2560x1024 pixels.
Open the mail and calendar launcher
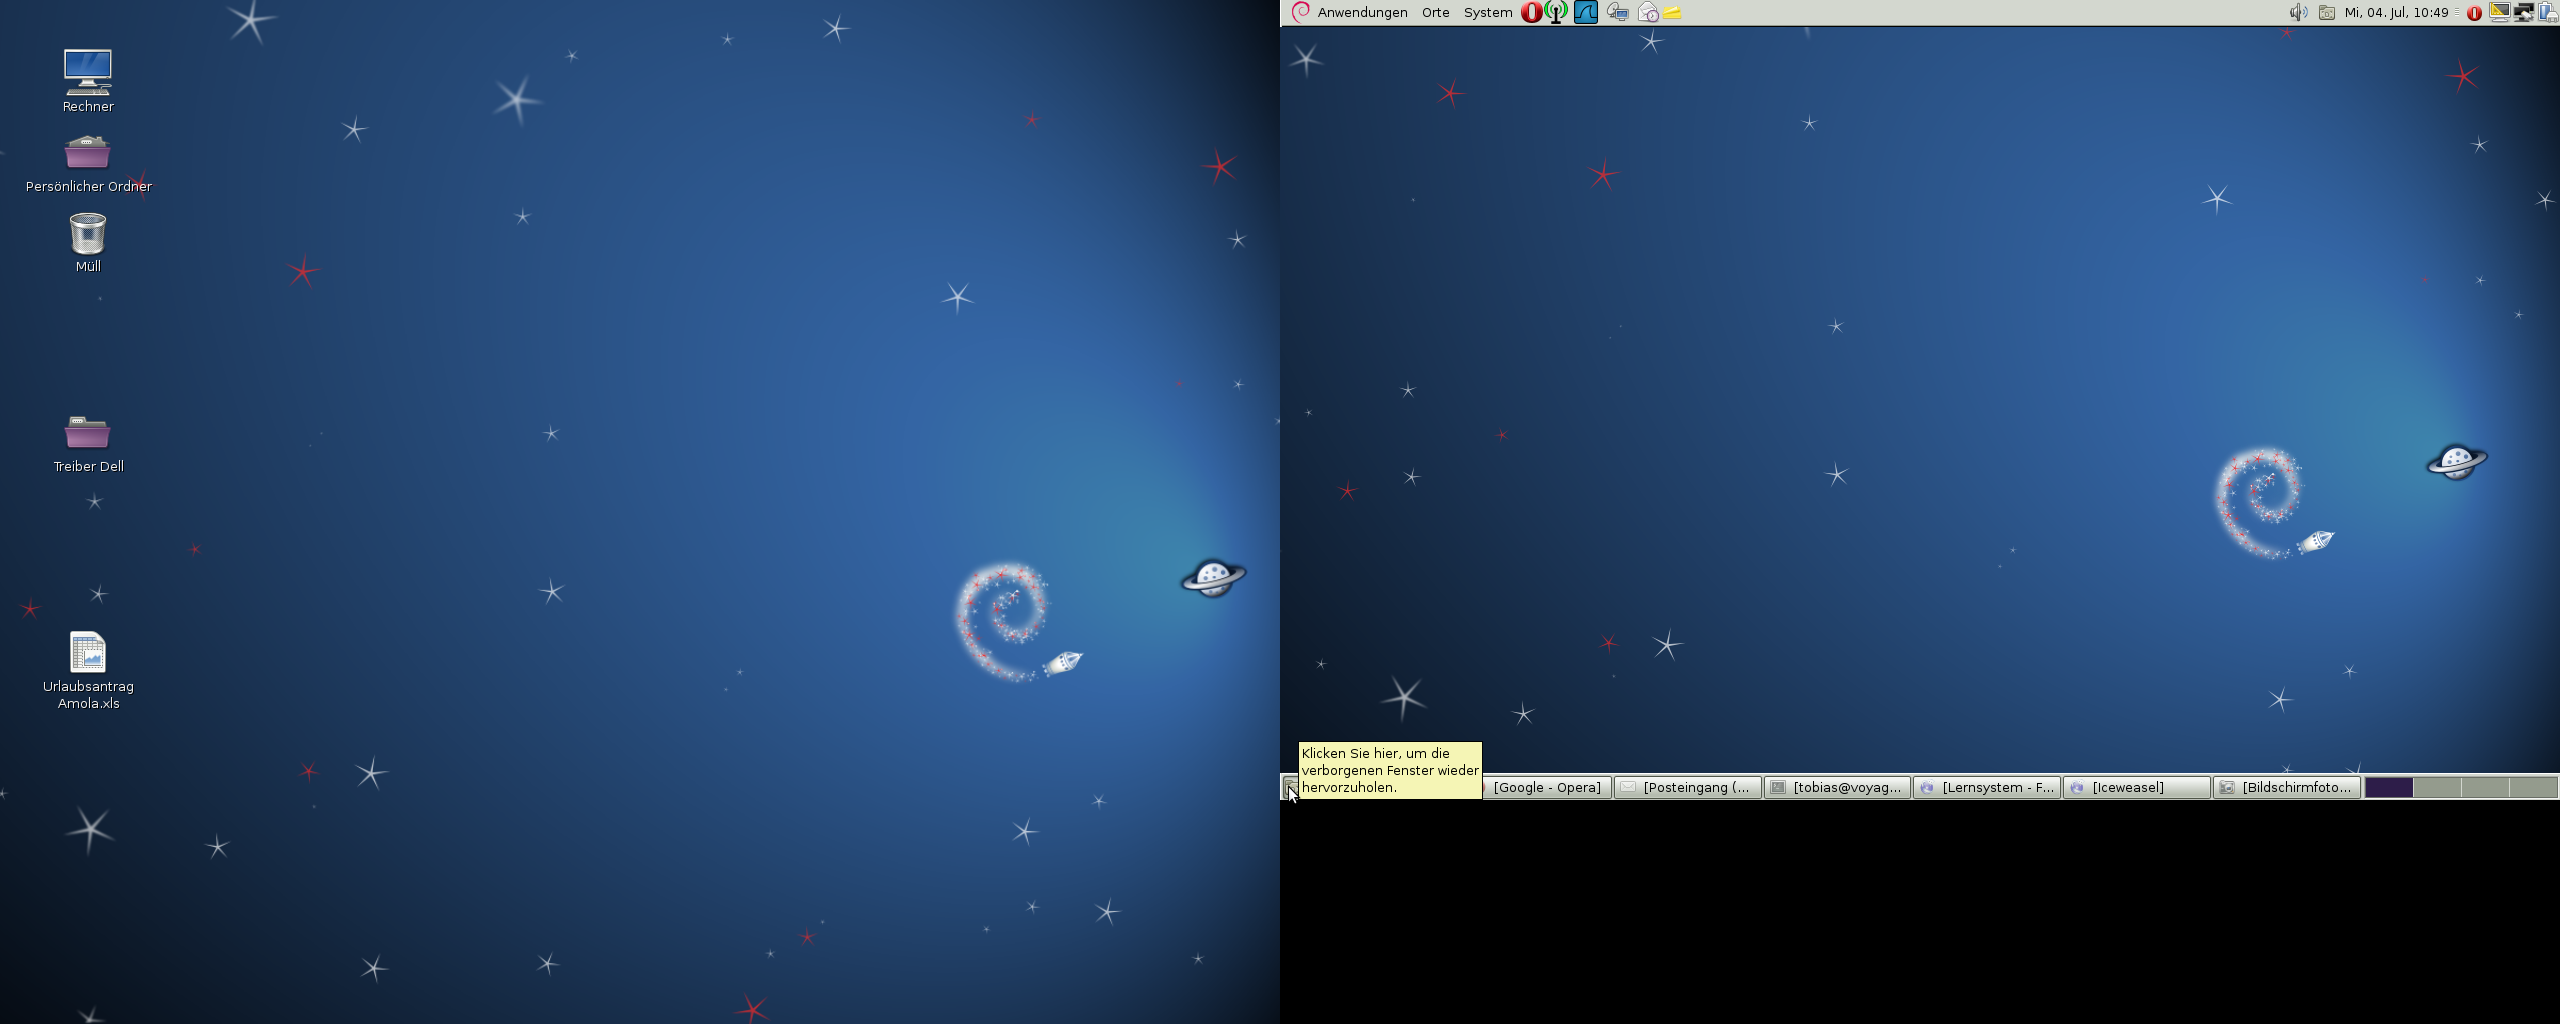(x=1648, y=13)
